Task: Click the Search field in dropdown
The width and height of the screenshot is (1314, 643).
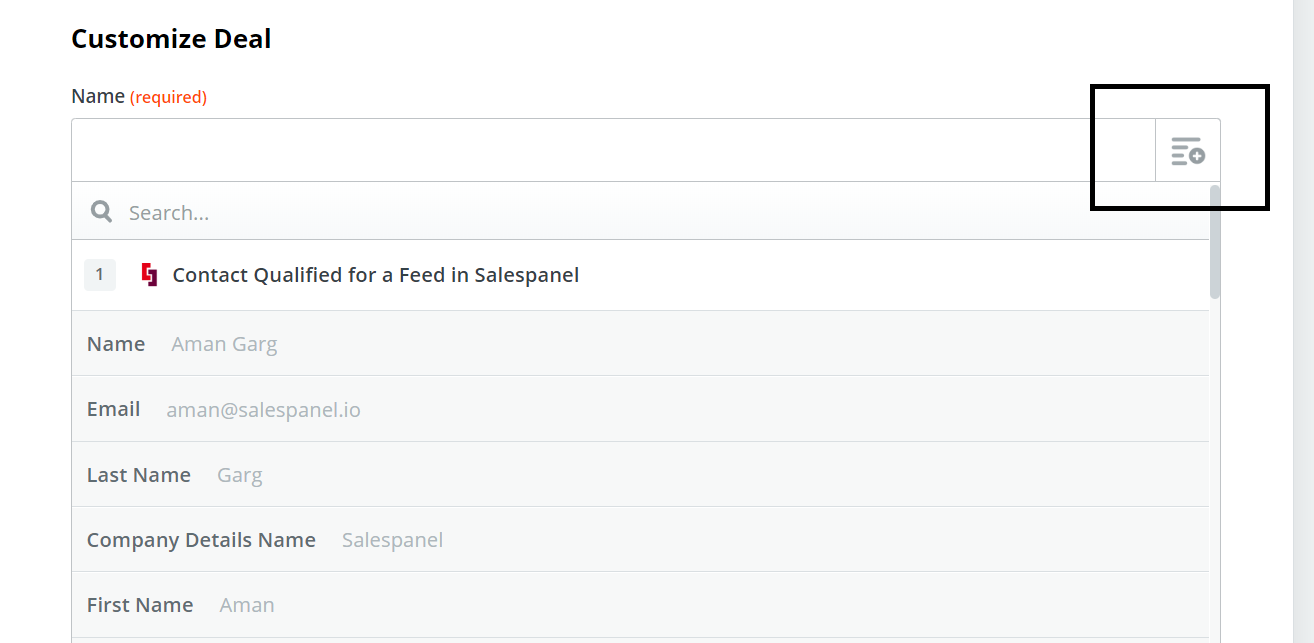Action: point(640,212)
